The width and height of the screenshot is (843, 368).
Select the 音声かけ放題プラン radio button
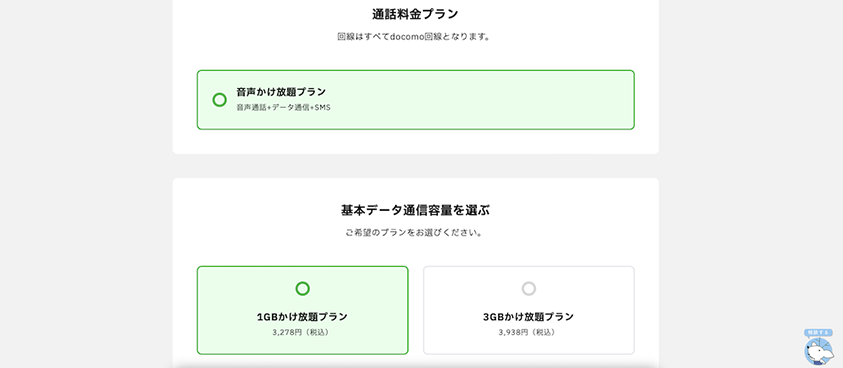219,100
